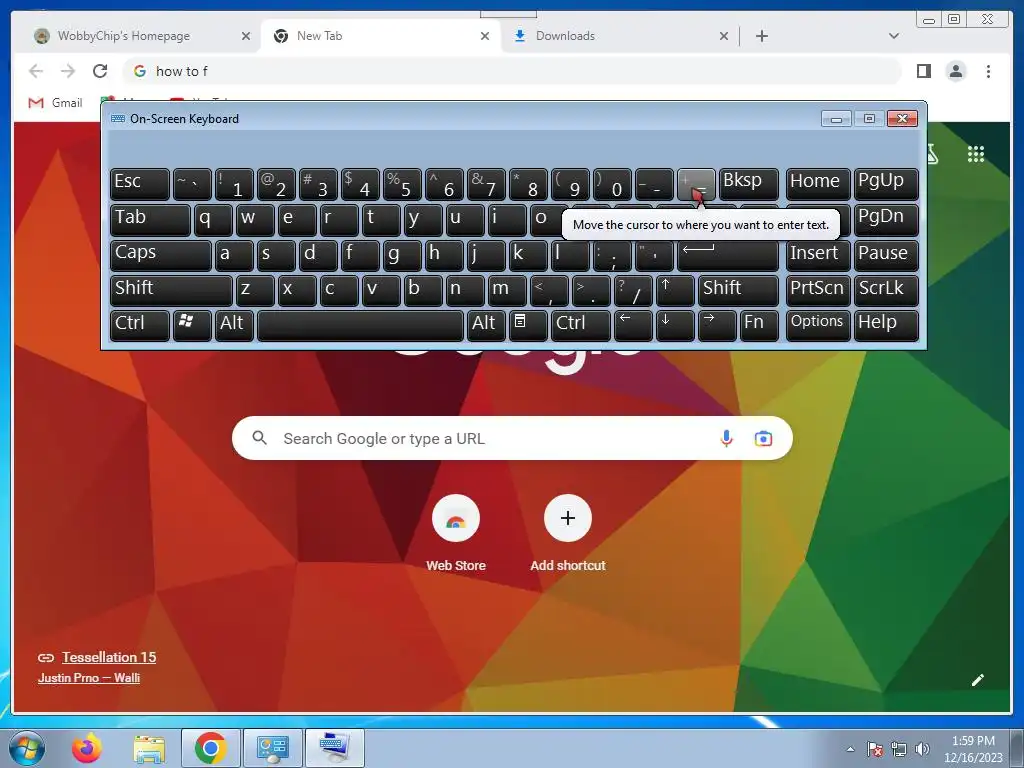Go back with the Chrome back arrow
Screen dimensions: 1024x768
tap(36, 71)
